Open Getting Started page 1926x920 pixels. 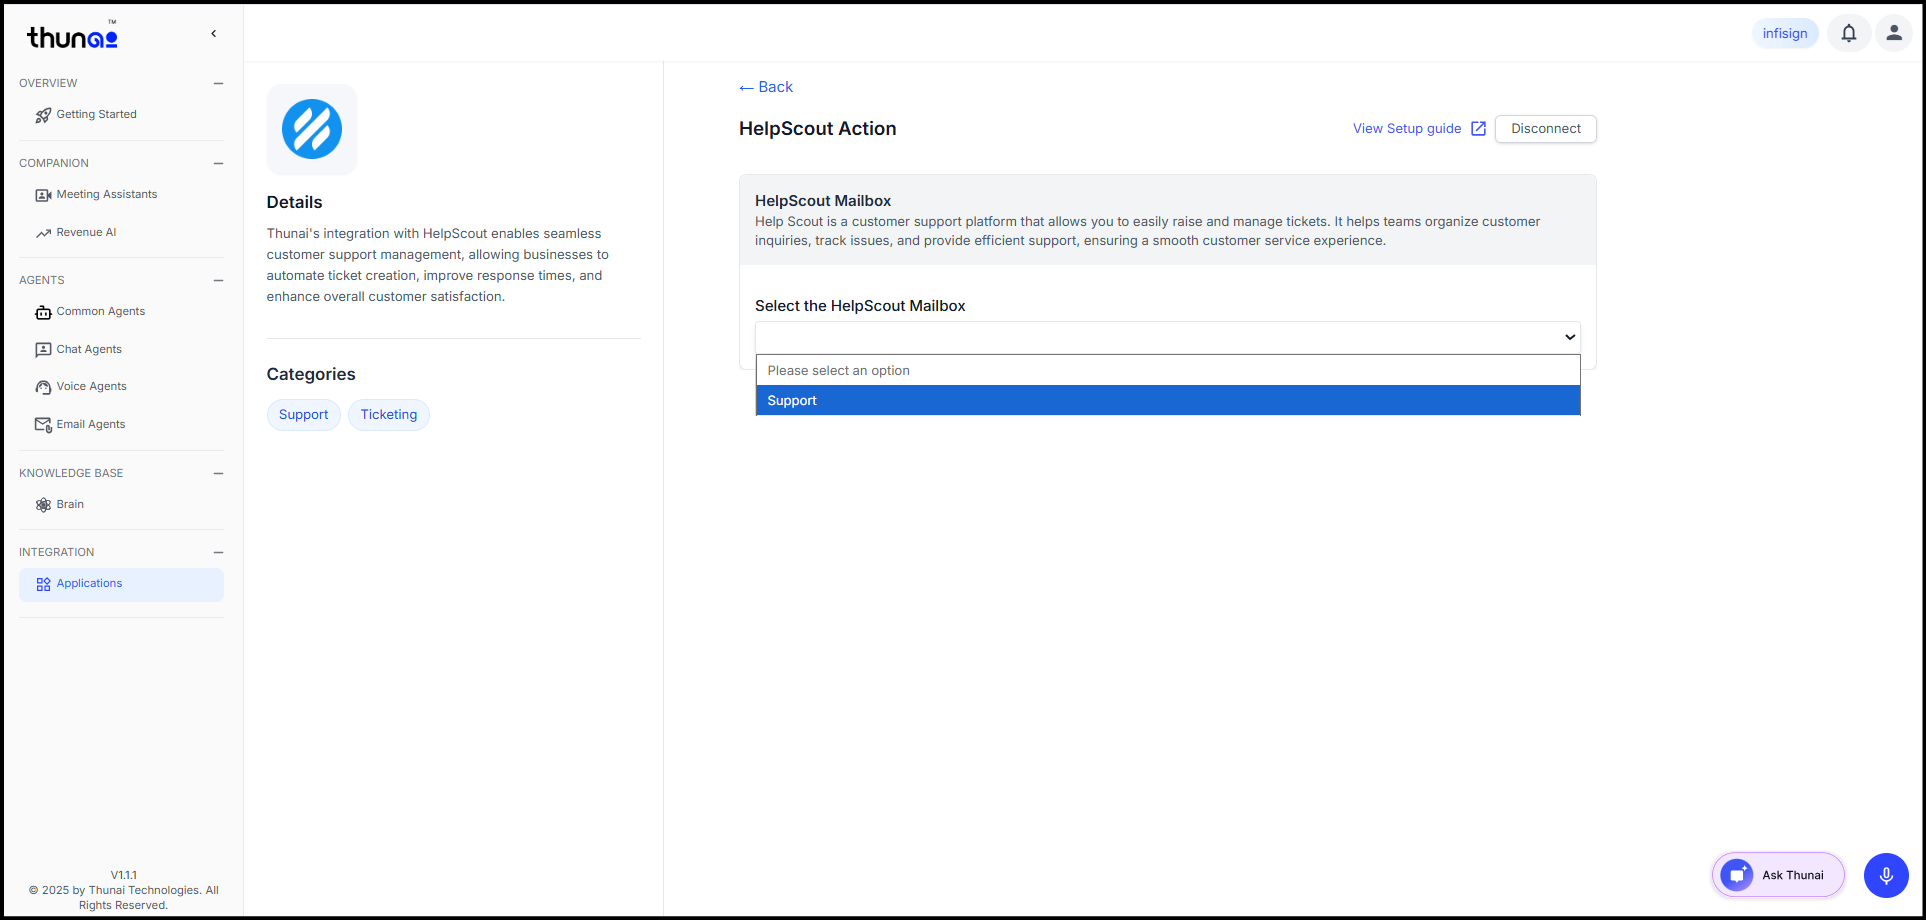(97, 115)
